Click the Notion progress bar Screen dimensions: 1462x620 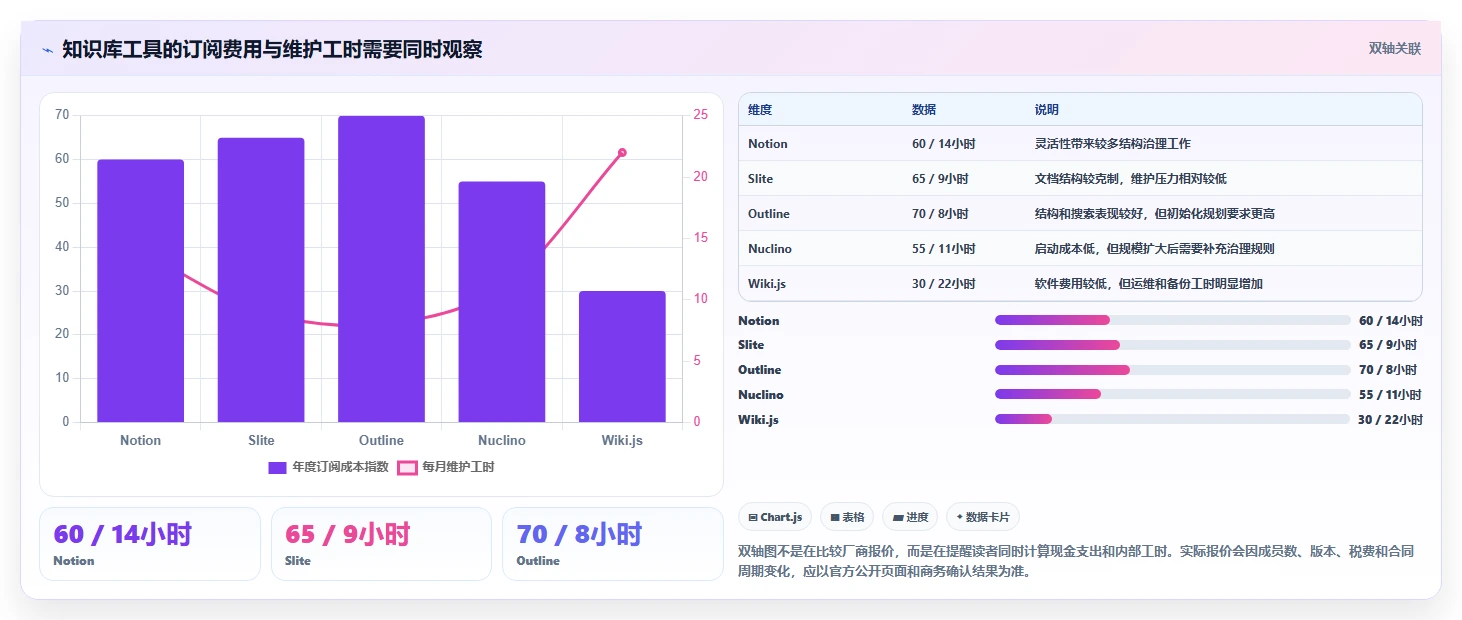[x=1172, y=320]
